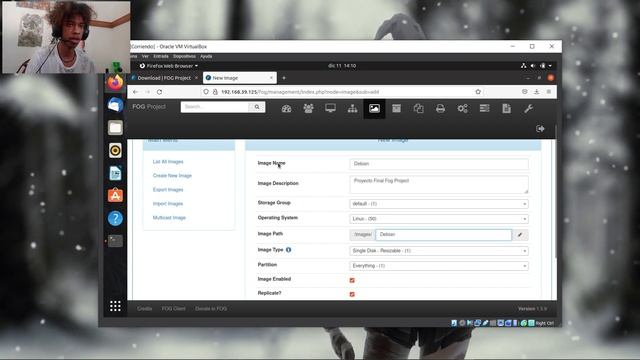Click the Donate to FOG footer link

click(x=211, y=309)
